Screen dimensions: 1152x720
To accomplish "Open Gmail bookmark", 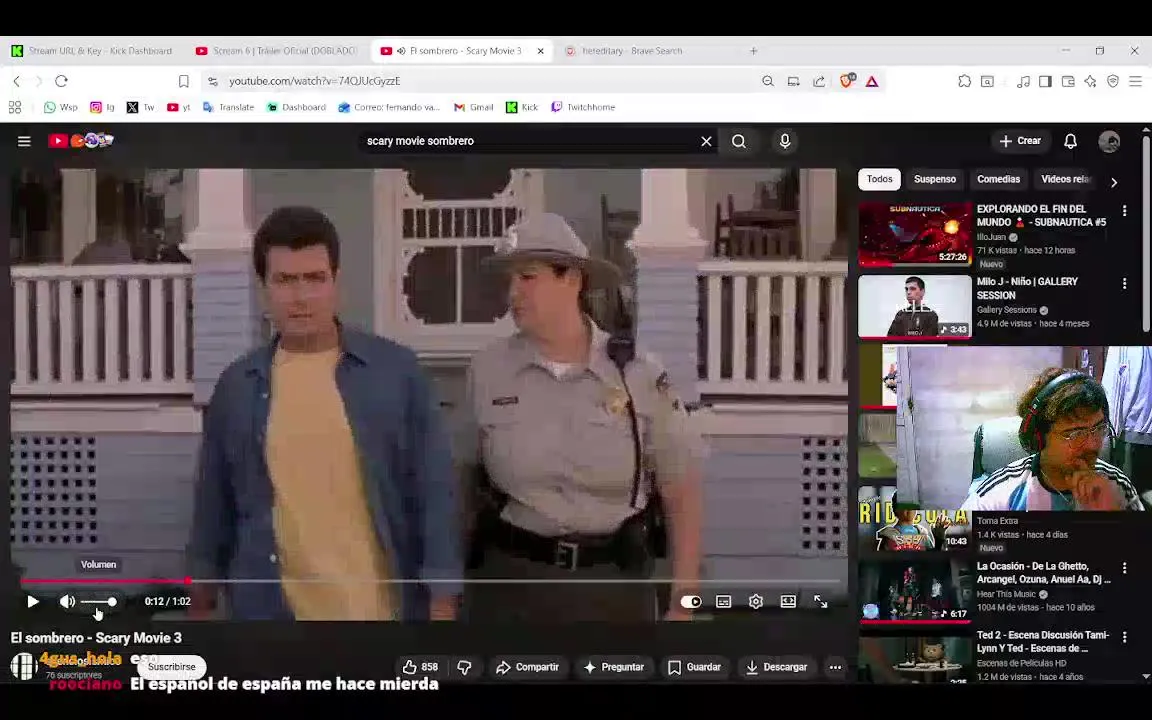I will pyautogui.click(x=473, y=107).
